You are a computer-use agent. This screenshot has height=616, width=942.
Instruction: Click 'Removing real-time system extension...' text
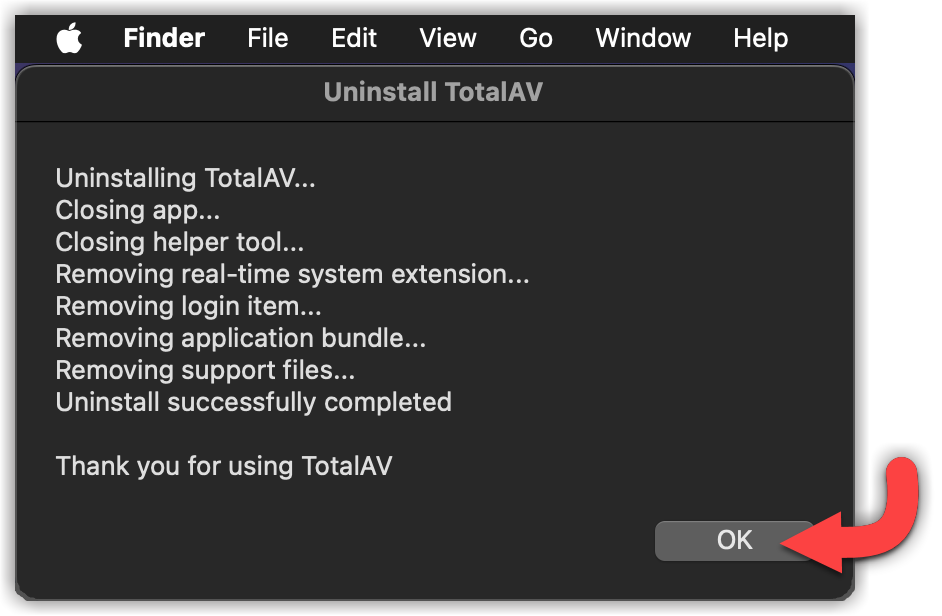(292, 274)
